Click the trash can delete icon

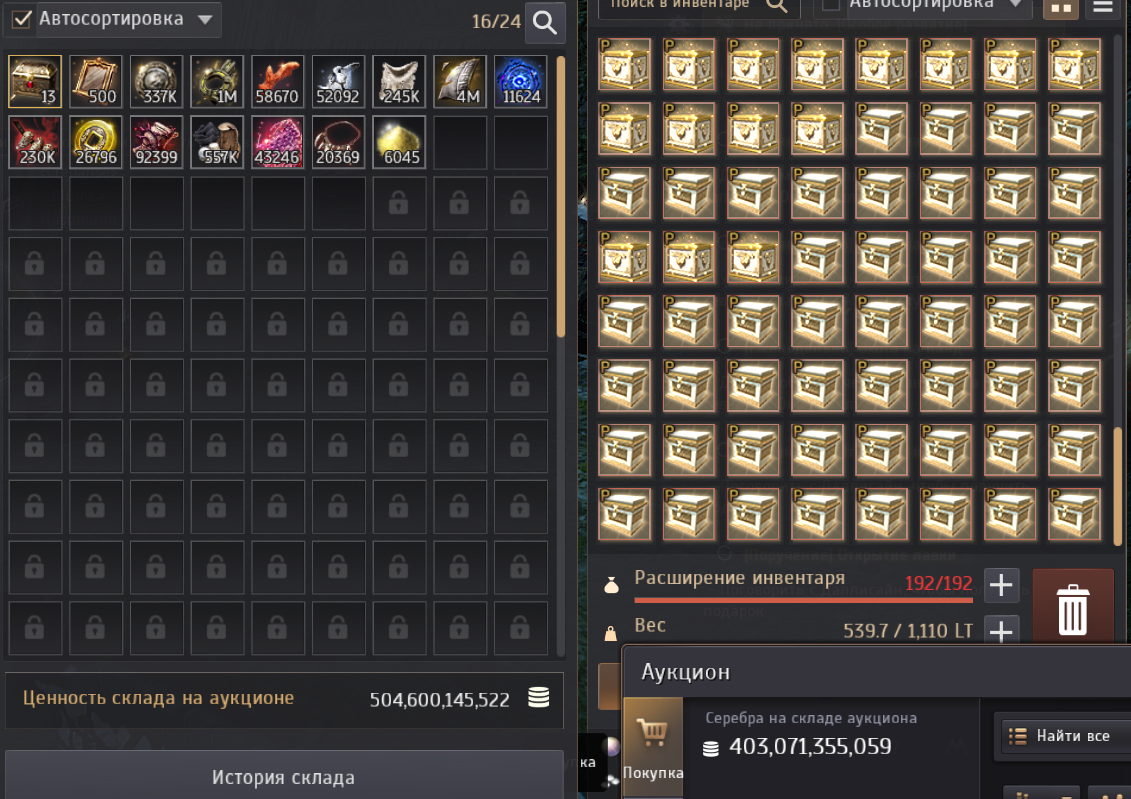[x=1072, y=609]
